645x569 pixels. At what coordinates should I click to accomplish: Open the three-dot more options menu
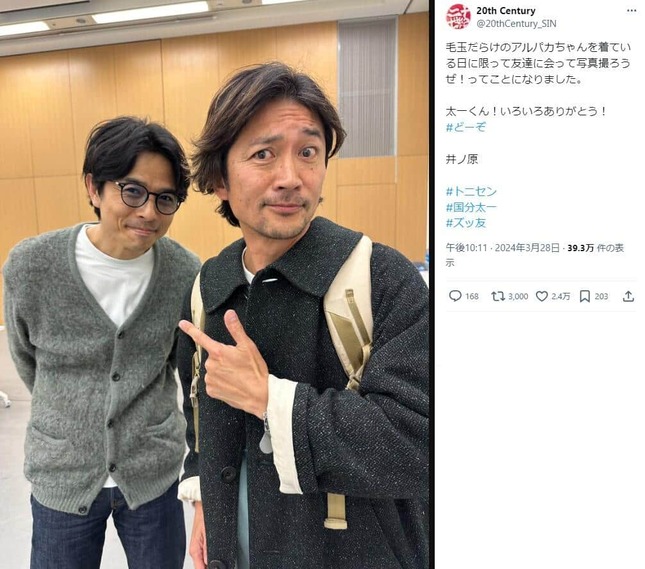pyautogui.click(x=631, y=11)
